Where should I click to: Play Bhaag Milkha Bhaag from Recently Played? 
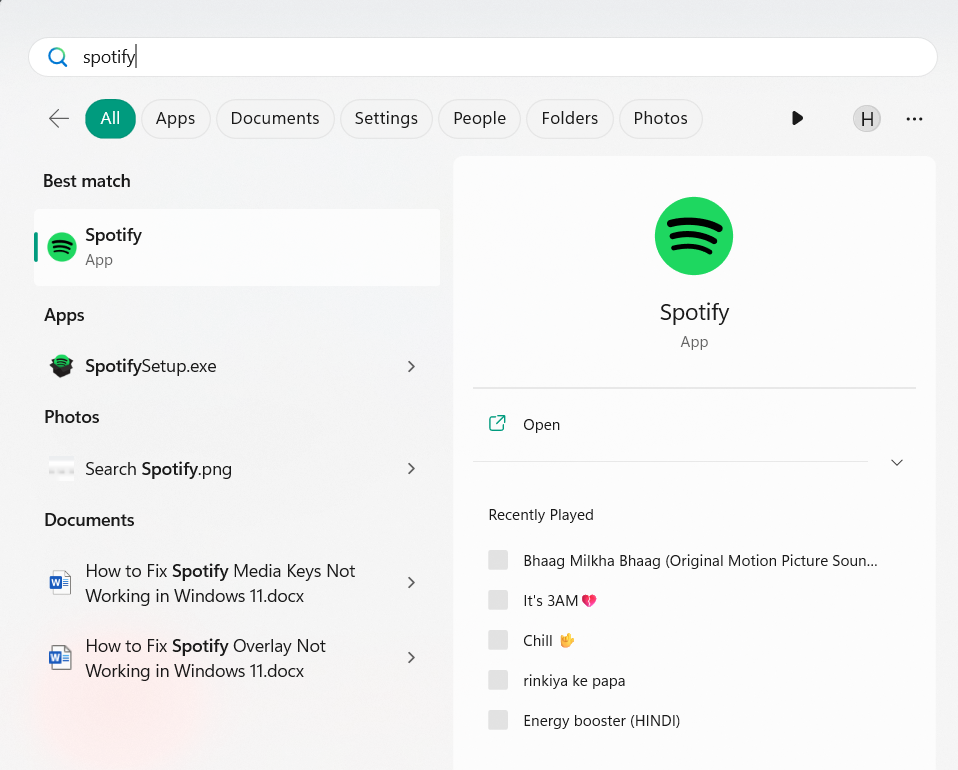click(x=700, y=560)
